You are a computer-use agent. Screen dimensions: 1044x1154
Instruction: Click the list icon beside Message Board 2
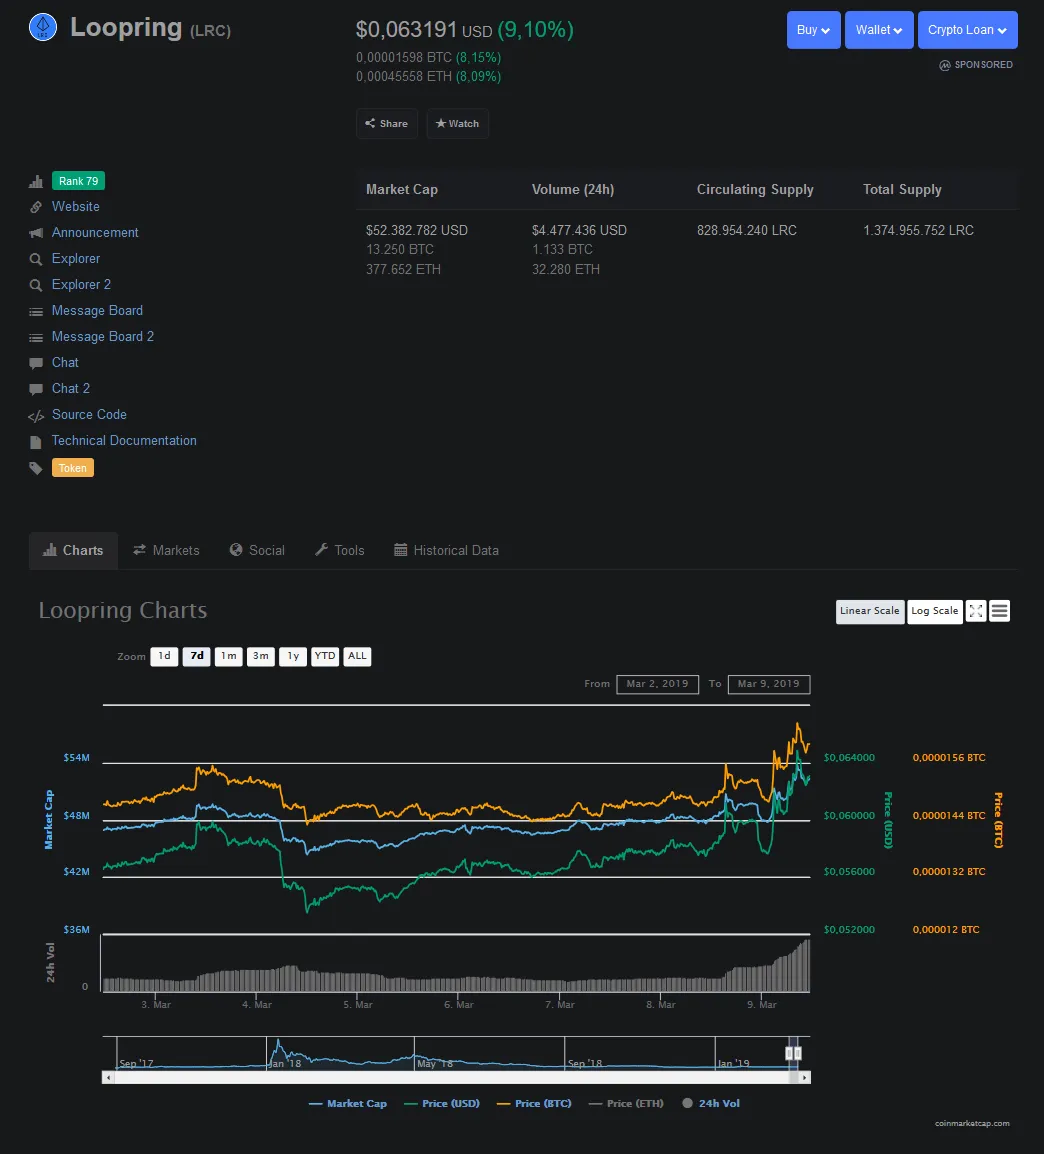coord(35,337)
